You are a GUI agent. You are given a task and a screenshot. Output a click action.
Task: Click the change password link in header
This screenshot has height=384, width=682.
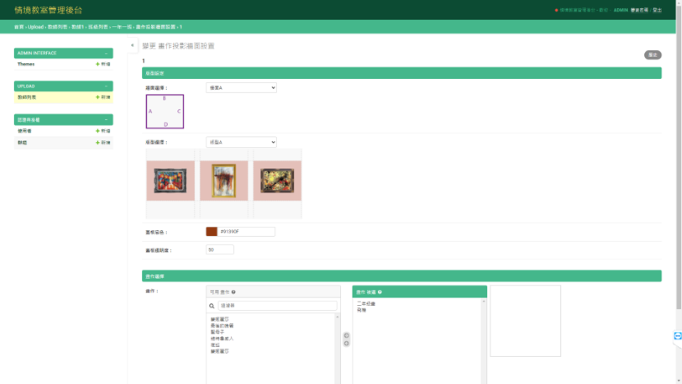tap(639, 10)
